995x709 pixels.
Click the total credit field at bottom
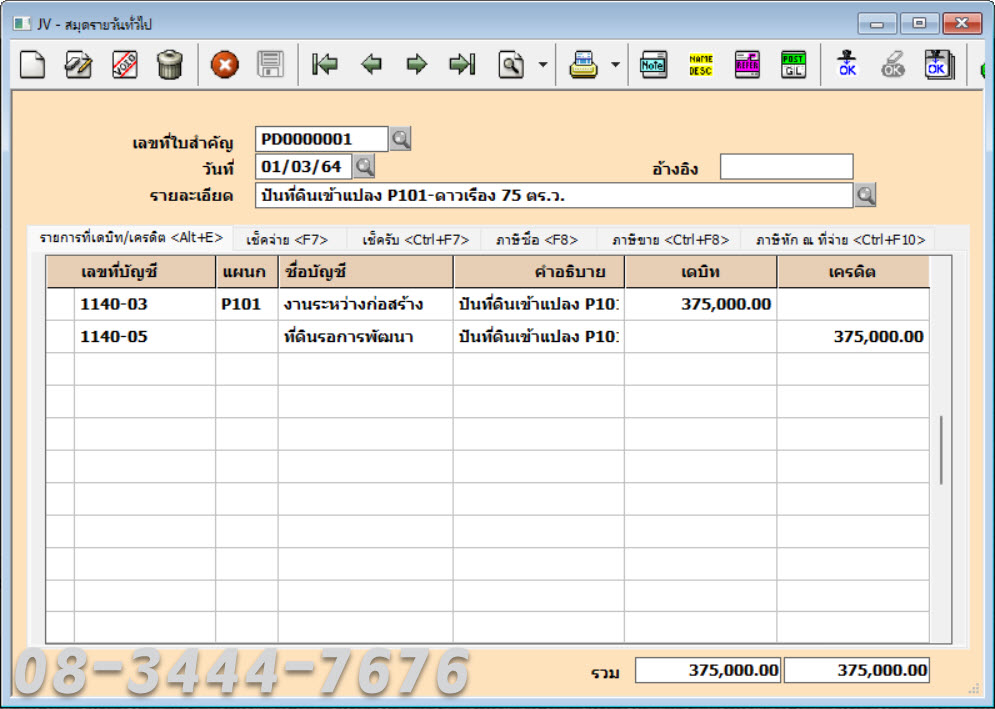pyautogui.click(x=857, y=670)
